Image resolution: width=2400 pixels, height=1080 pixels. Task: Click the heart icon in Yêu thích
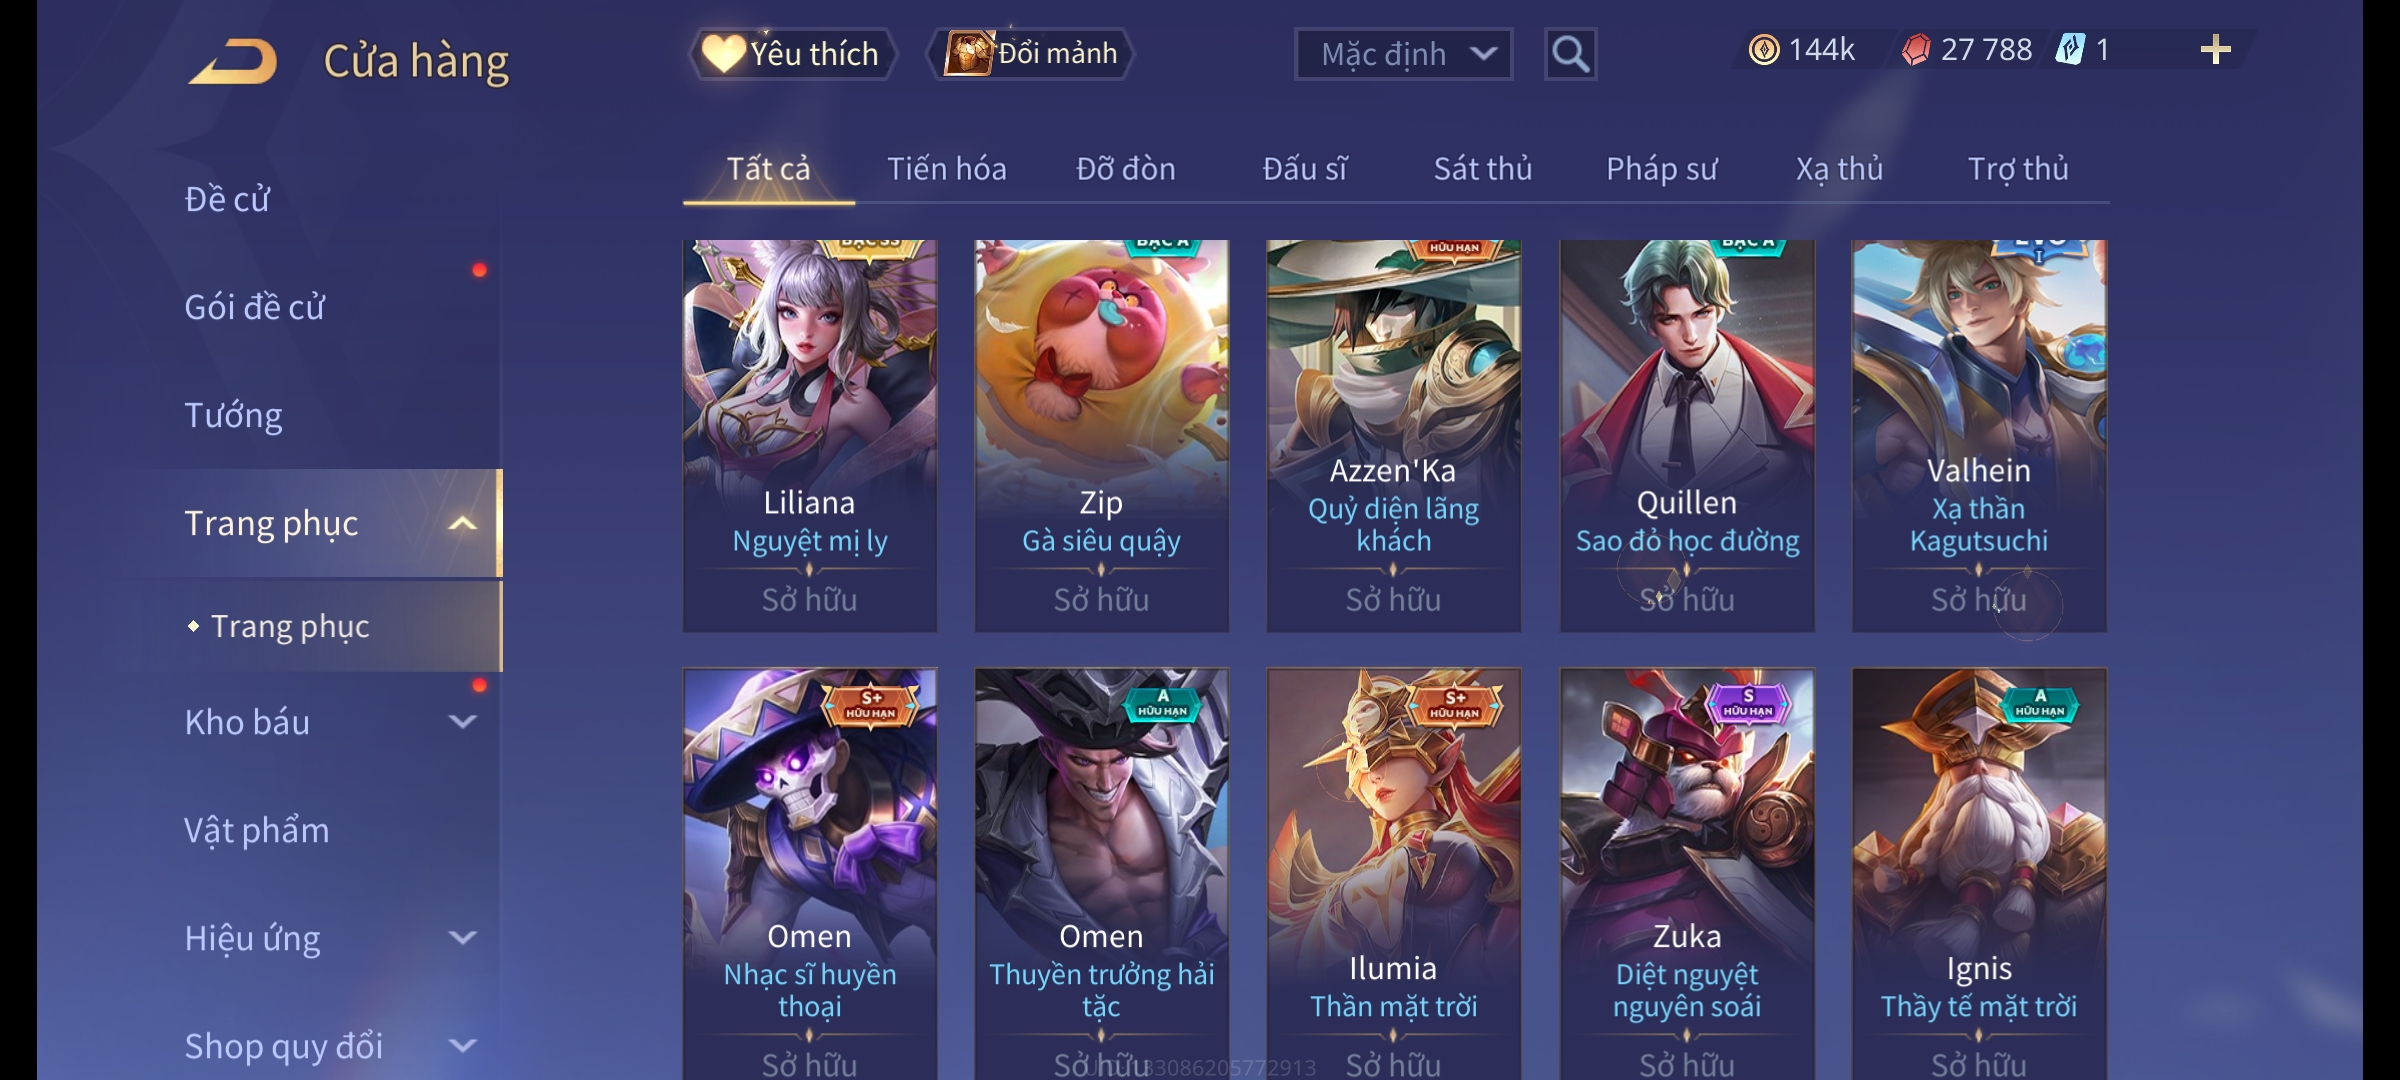pos(722,54)
